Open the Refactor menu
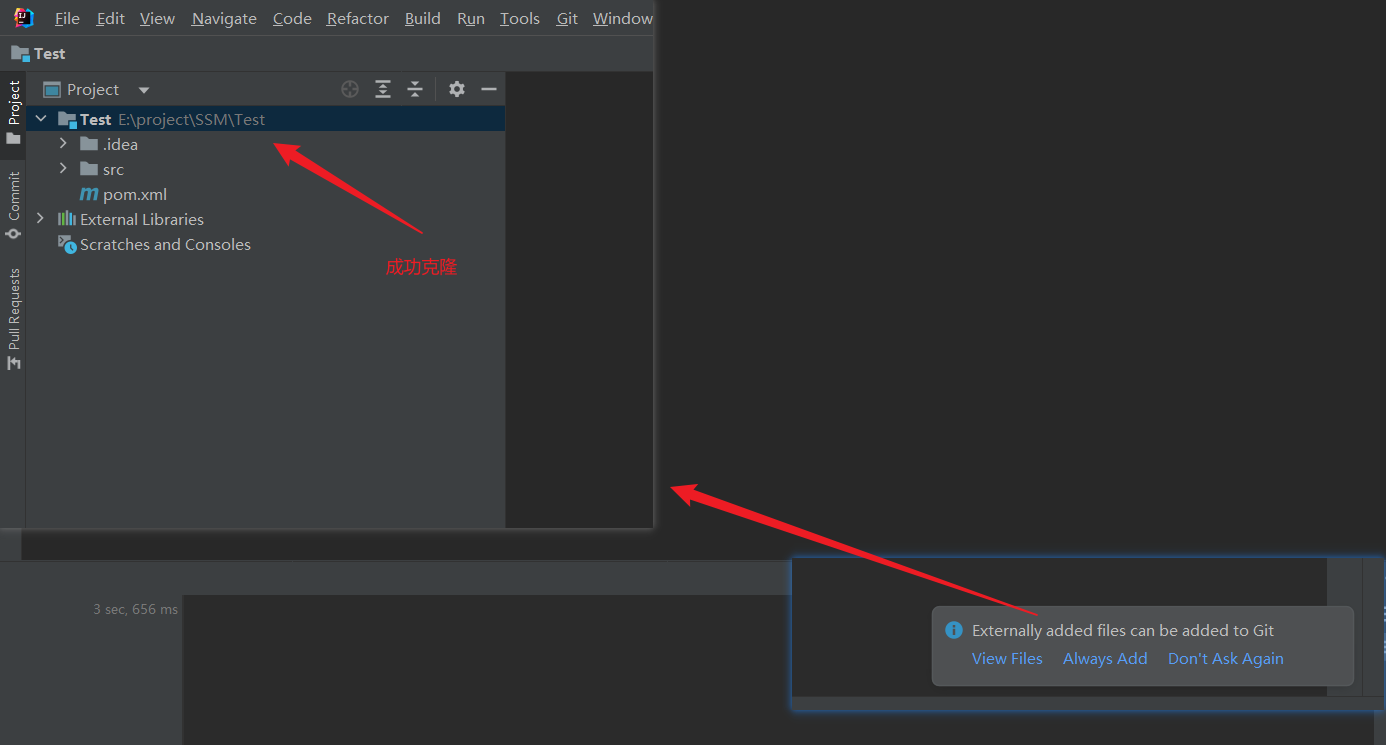 click(x=357, y=19)
